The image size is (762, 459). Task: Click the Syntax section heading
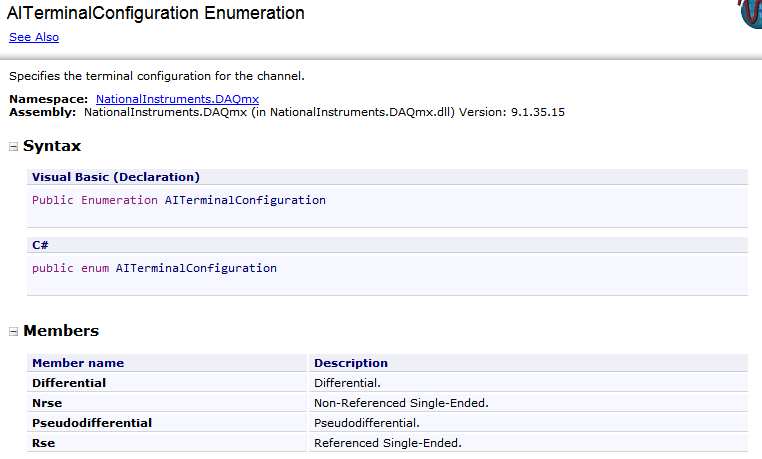tap(52, 146)
